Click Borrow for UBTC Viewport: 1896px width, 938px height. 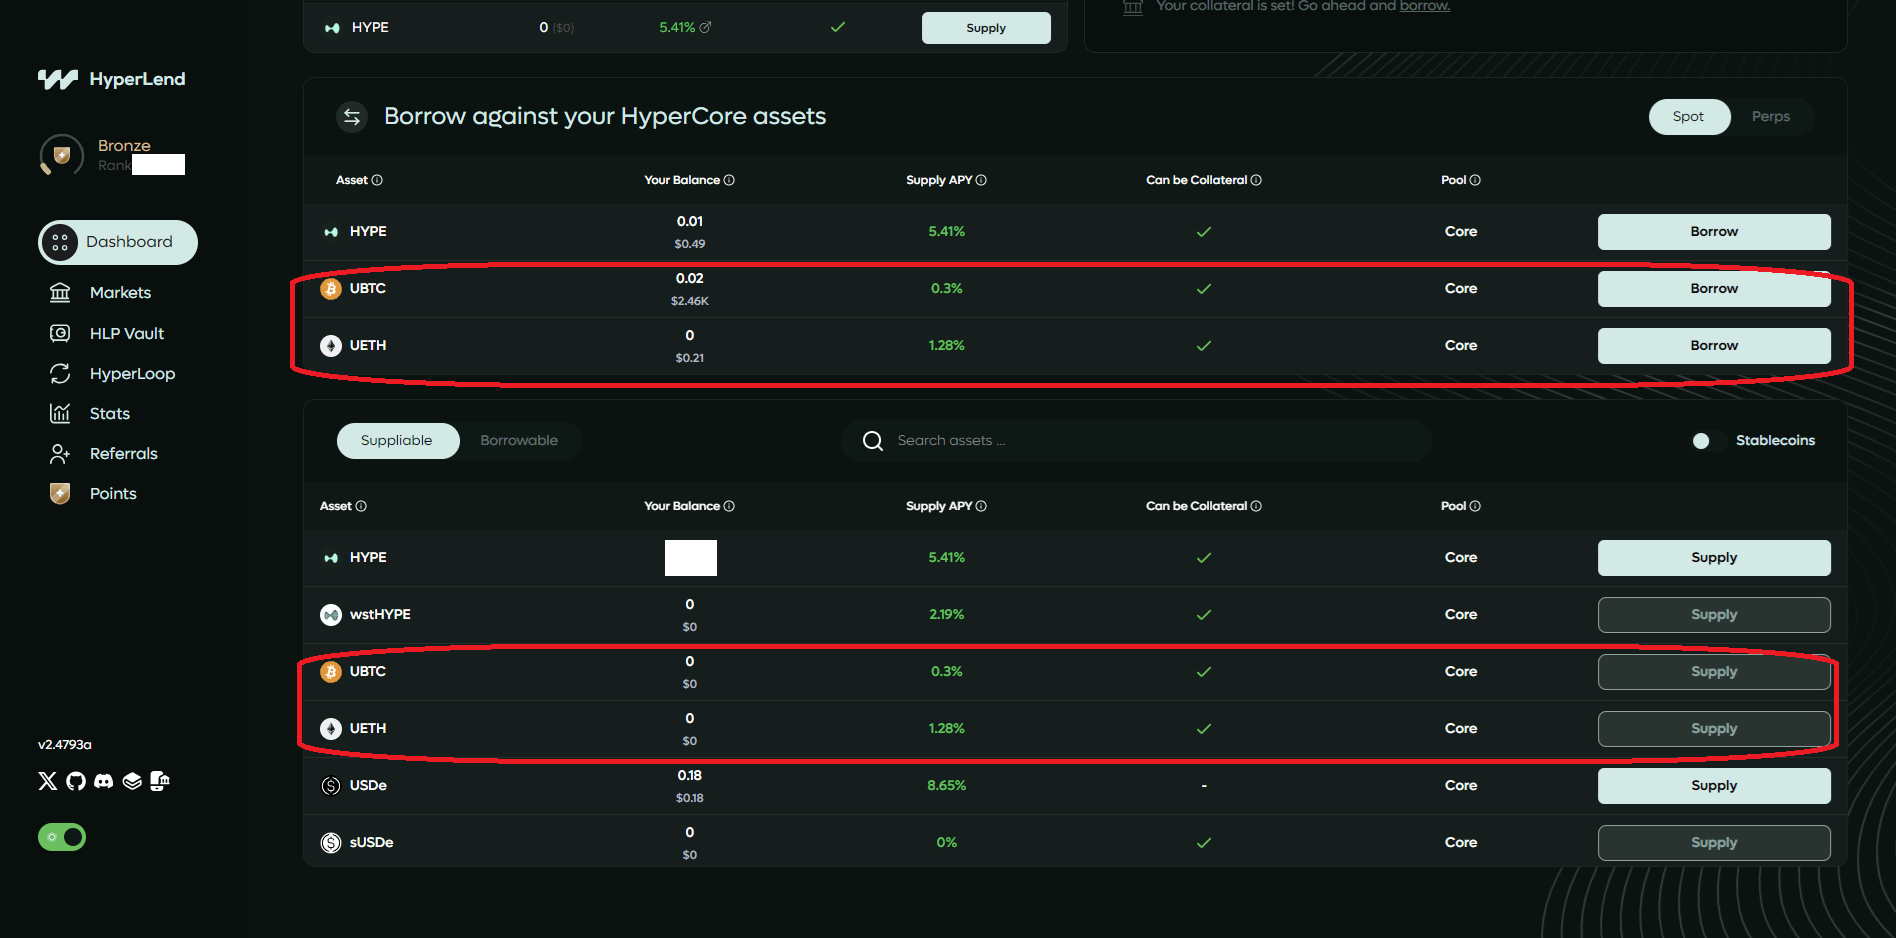[x=1714, y=289]
